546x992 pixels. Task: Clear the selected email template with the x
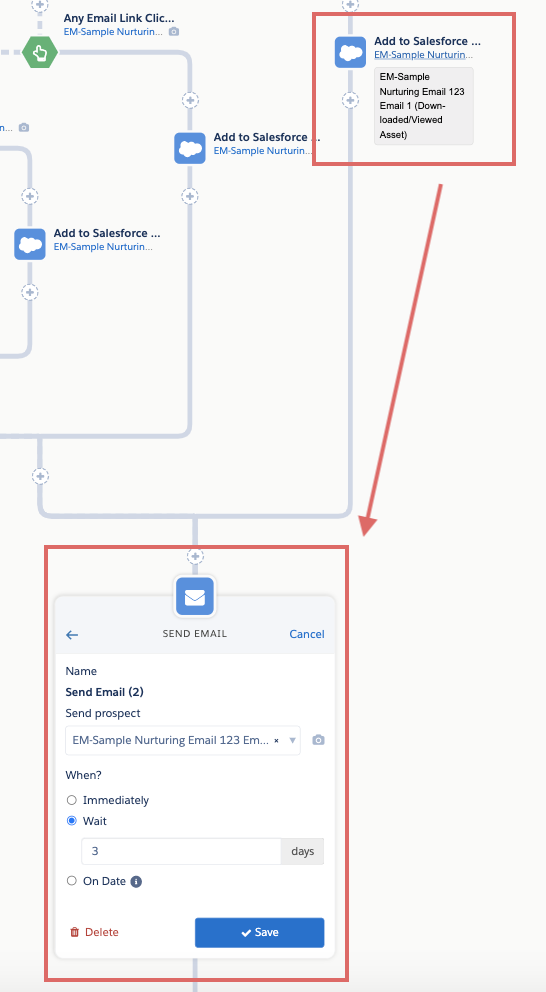click(276, 741)
